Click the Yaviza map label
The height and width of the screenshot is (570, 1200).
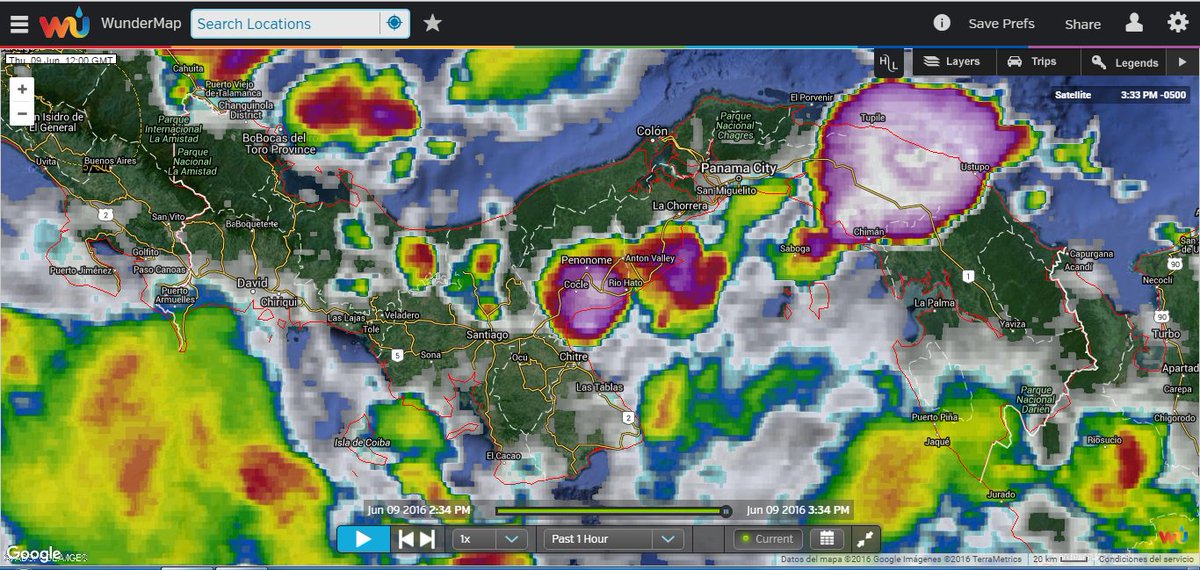click(1011, 325)
